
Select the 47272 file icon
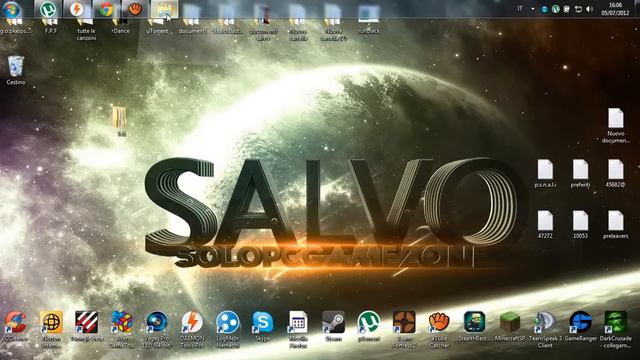(x=545, y=224)
